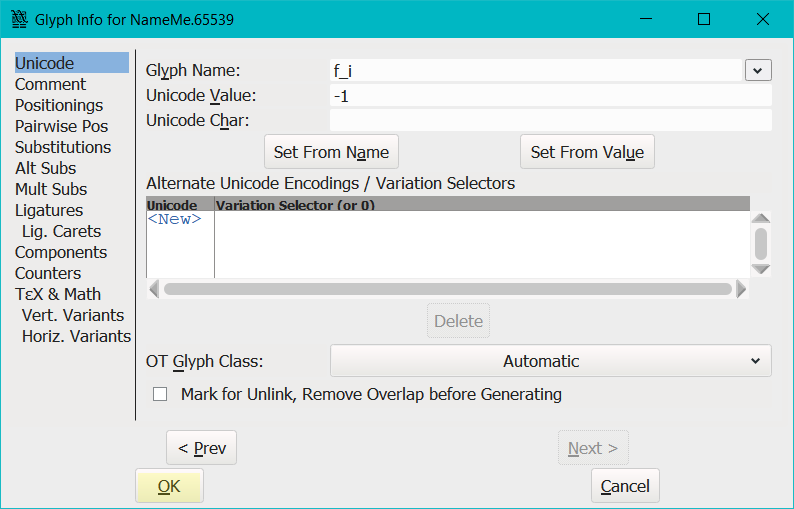794x509 pixels.
Task: Open the Pairwise Pos section
Action: pyautogui.click(x=61, y=126)
